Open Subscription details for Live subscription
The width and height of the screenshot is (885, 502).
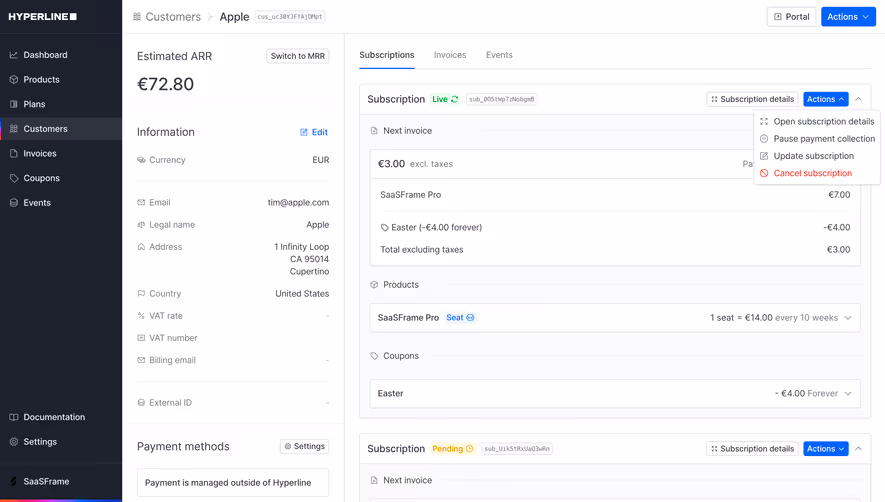752,99
